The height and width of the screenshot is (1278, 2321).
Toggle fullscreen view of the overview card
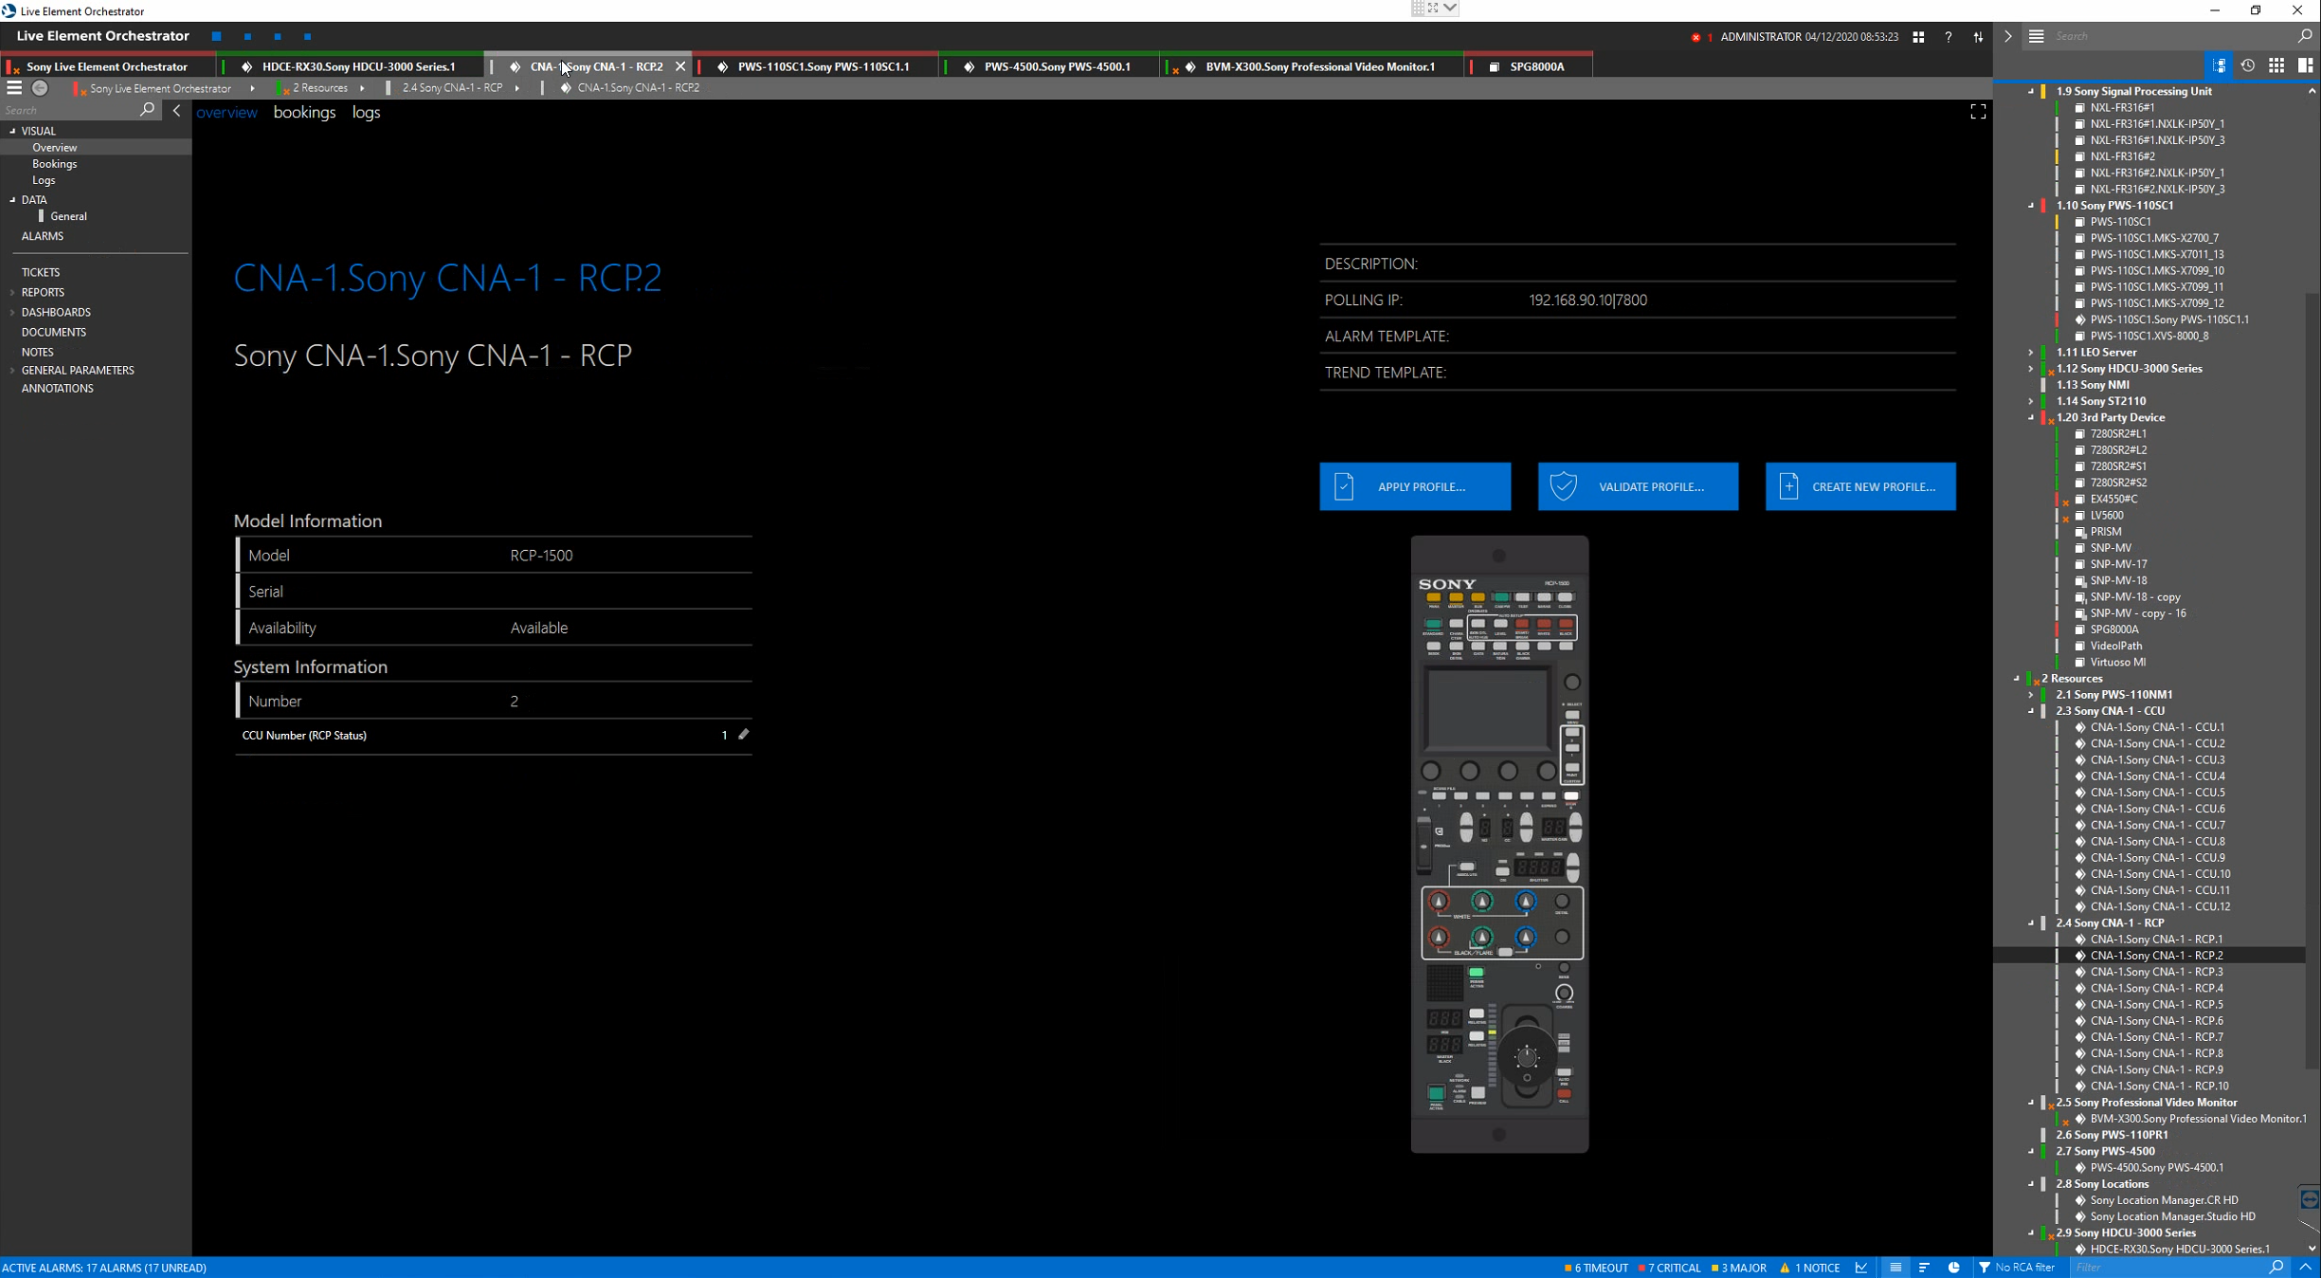[x=1978, y=112]
